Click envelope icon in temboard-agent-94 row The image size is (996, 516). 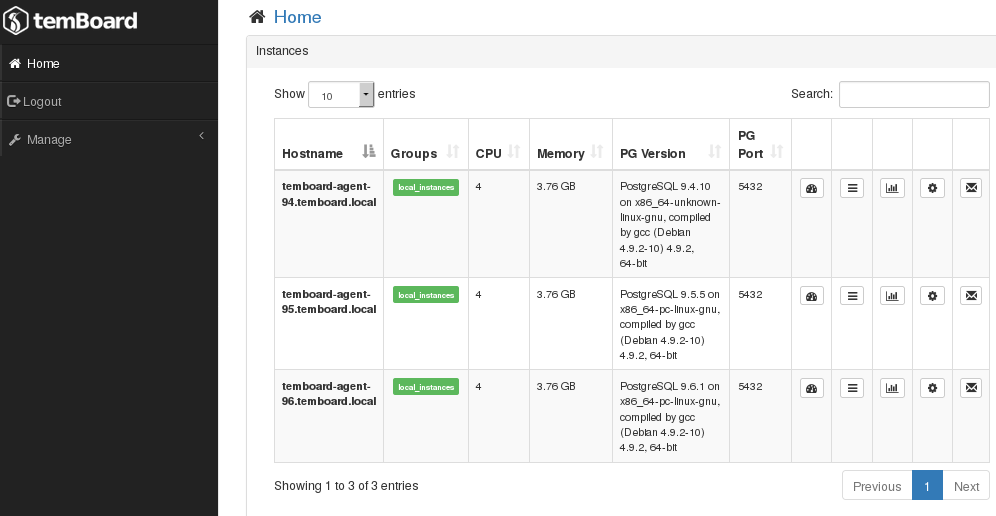971,188
